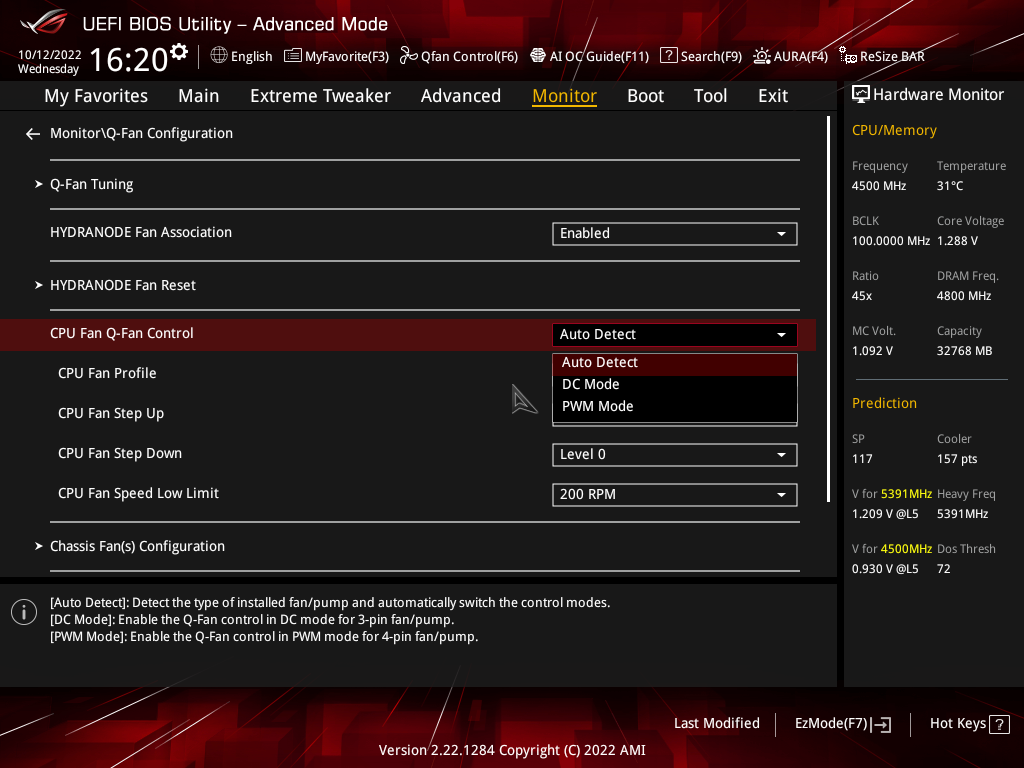Switch to the Advanced tab
This screenshot has width=1024, height=768.
click(460, 96)
